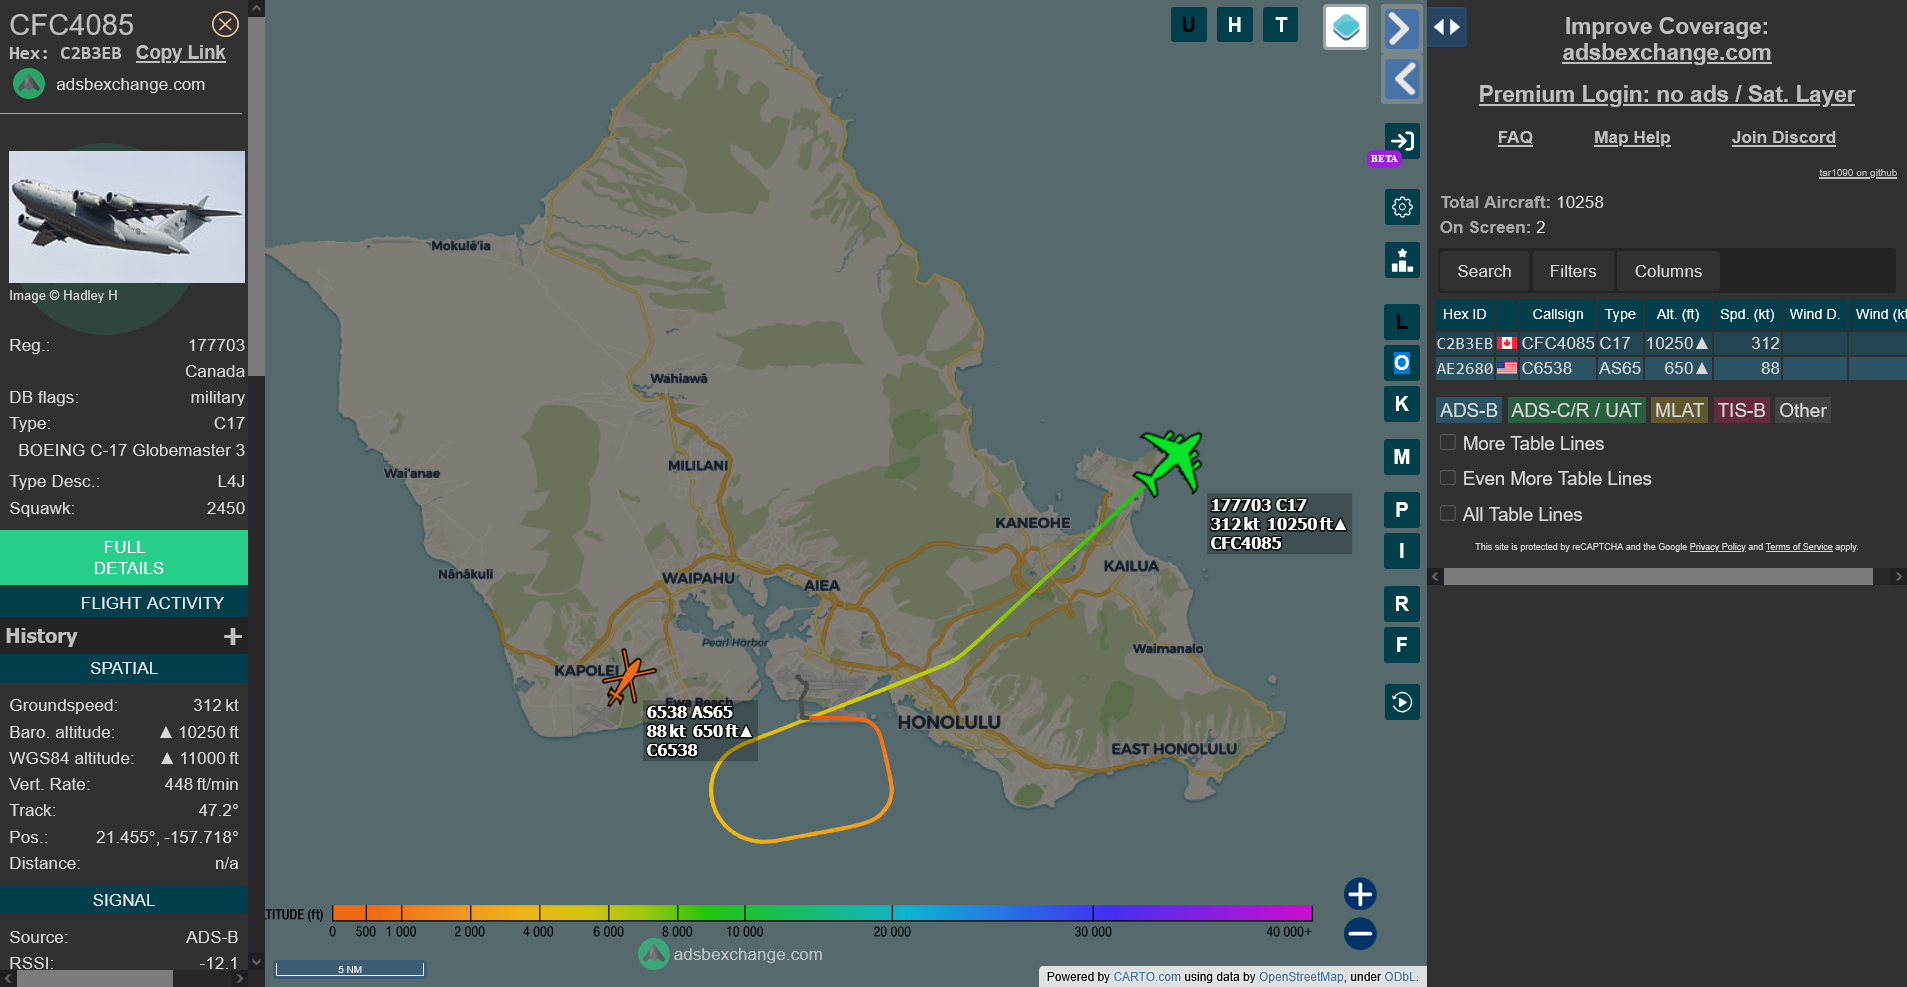Sort table by Spd. (kt) column
Screen dimensions: 1907x987
click(x=1747, y=314)
